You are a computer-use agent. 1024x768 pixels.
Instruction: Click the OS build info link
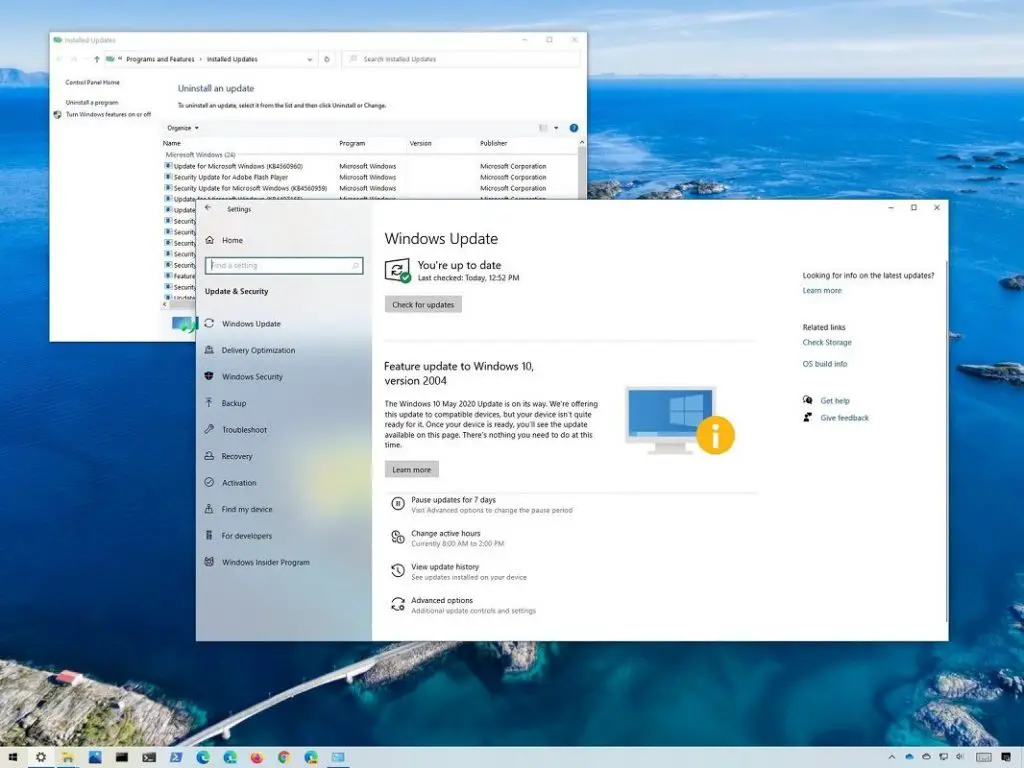point(824,364)
